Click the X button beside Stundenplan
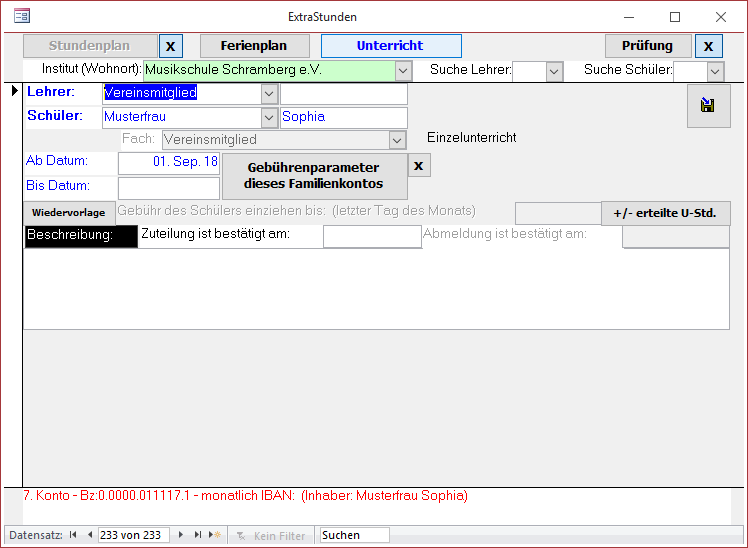 click(171, 46)
